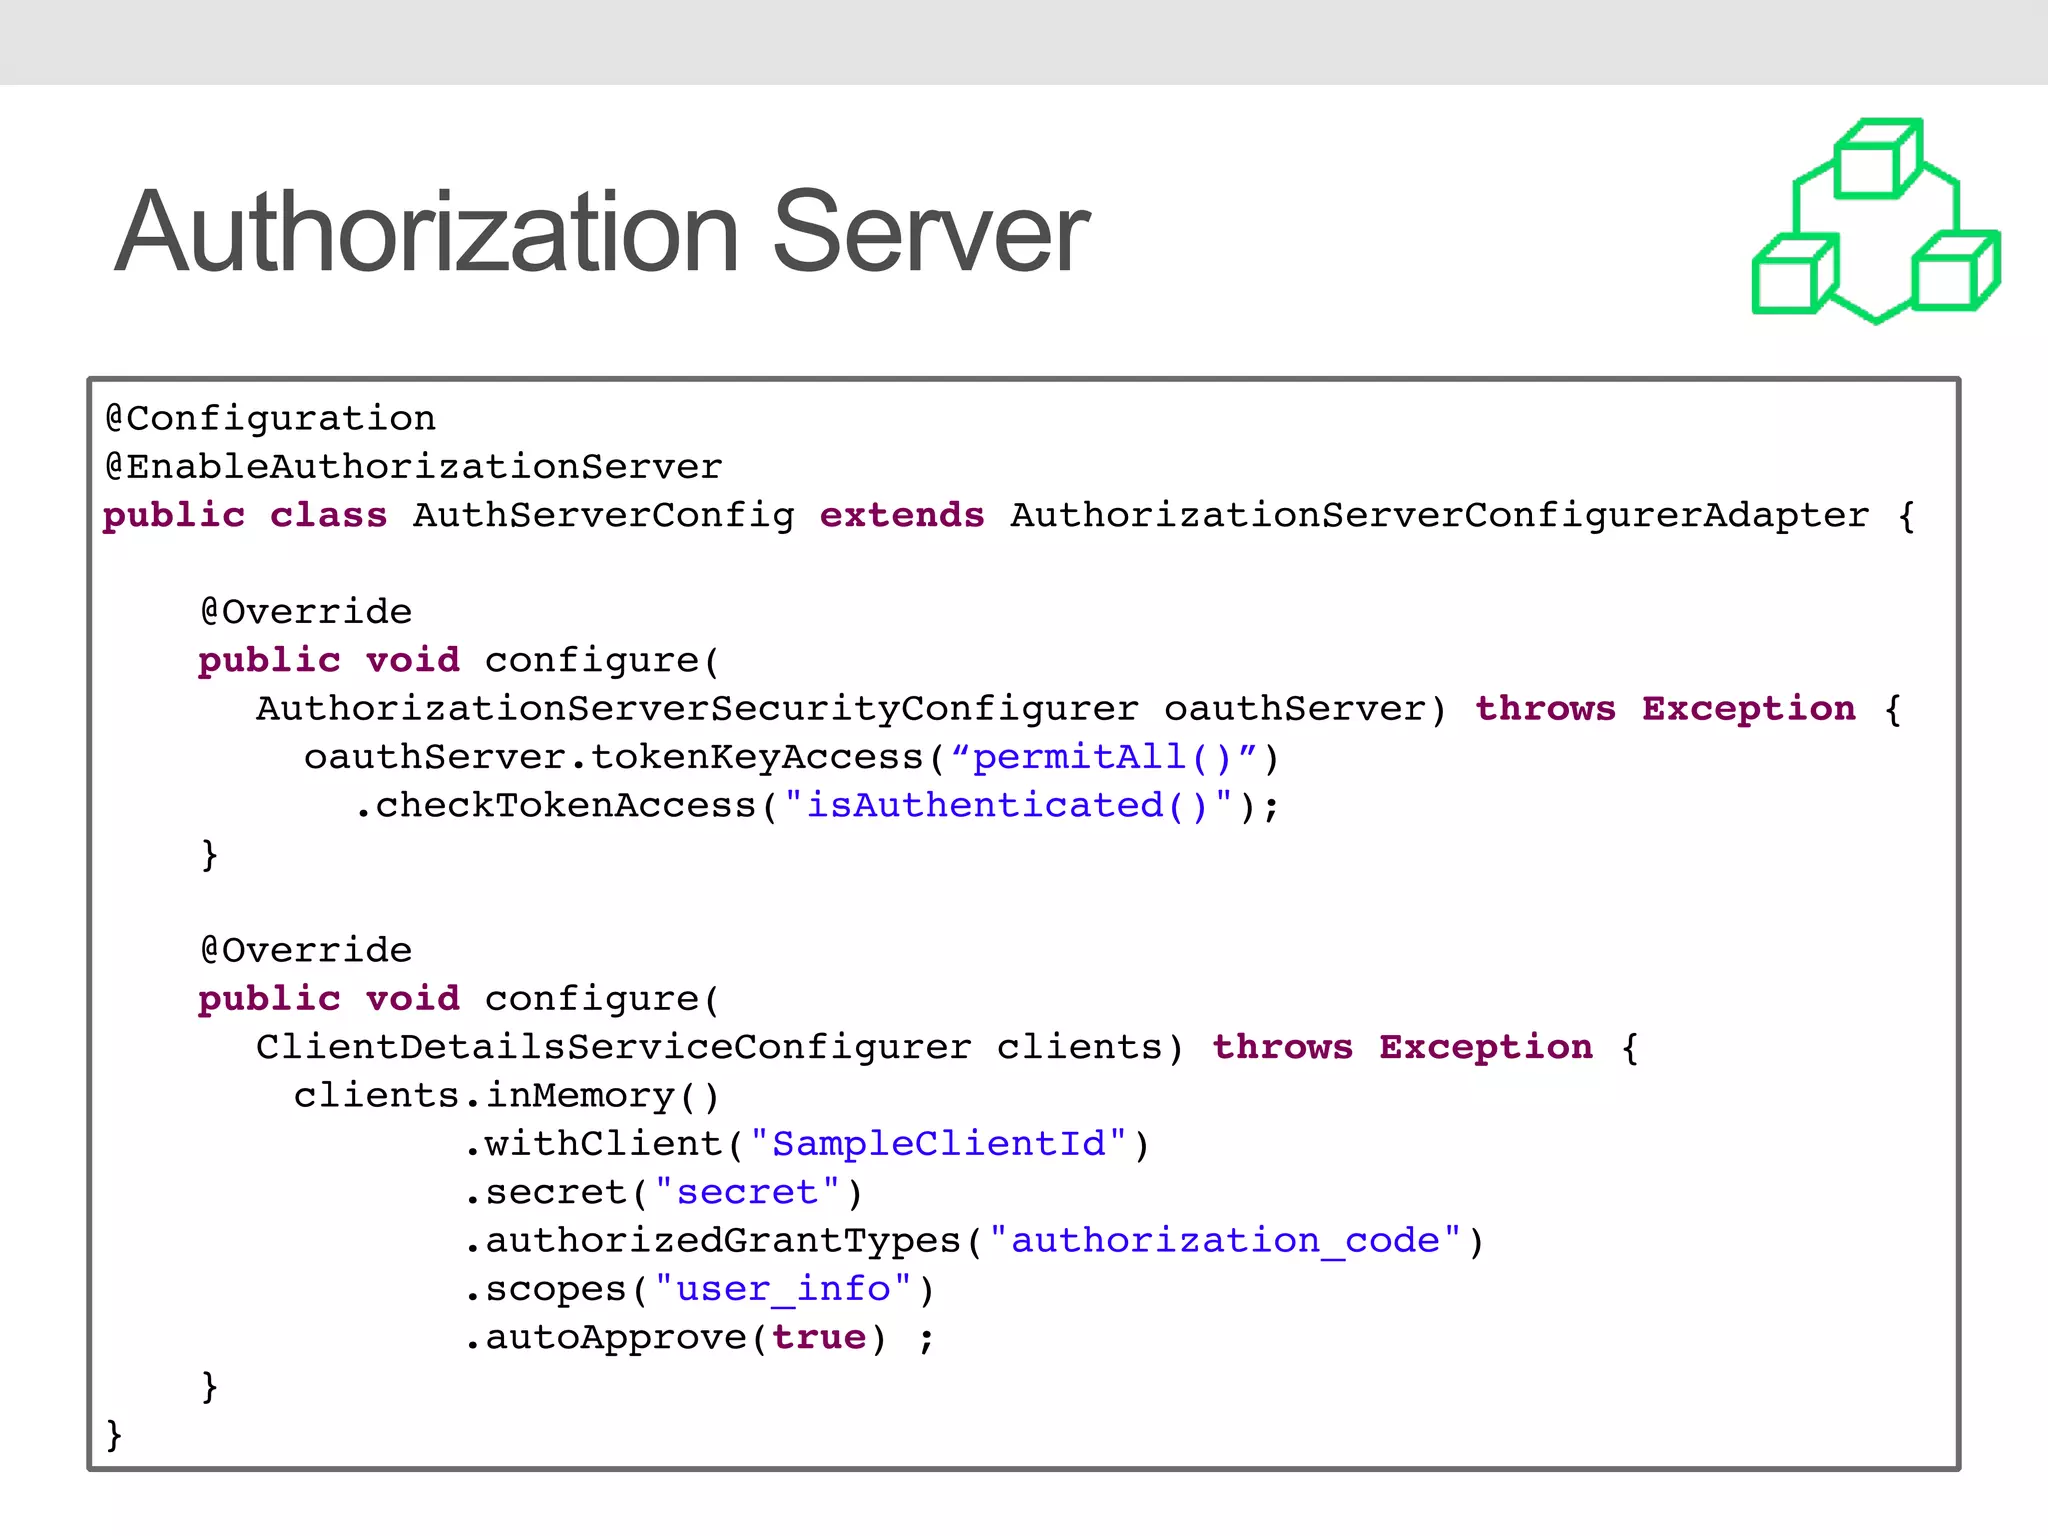
Task: Click the ".withClient(" method call
Action: coord(606,1144)
